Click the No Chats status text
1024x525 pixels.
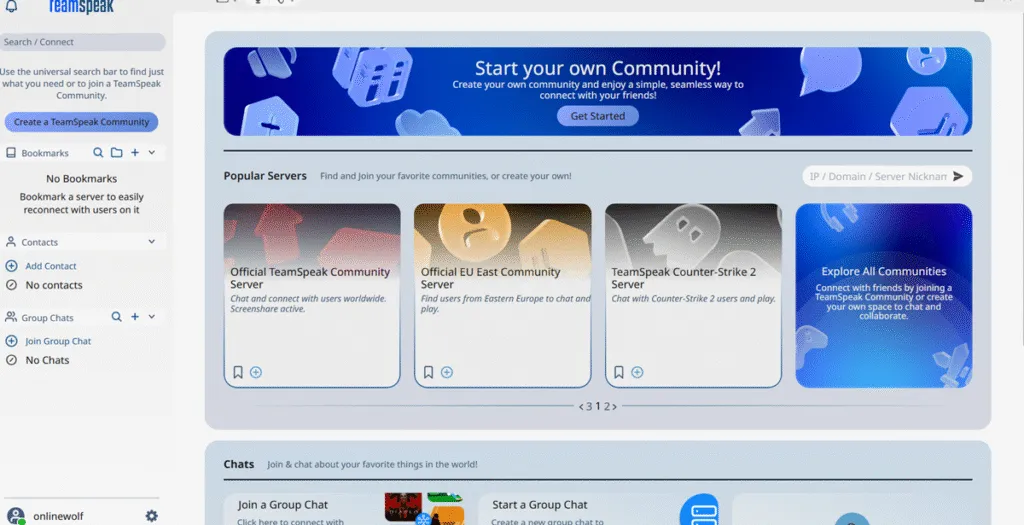click(x=47, y=360)
